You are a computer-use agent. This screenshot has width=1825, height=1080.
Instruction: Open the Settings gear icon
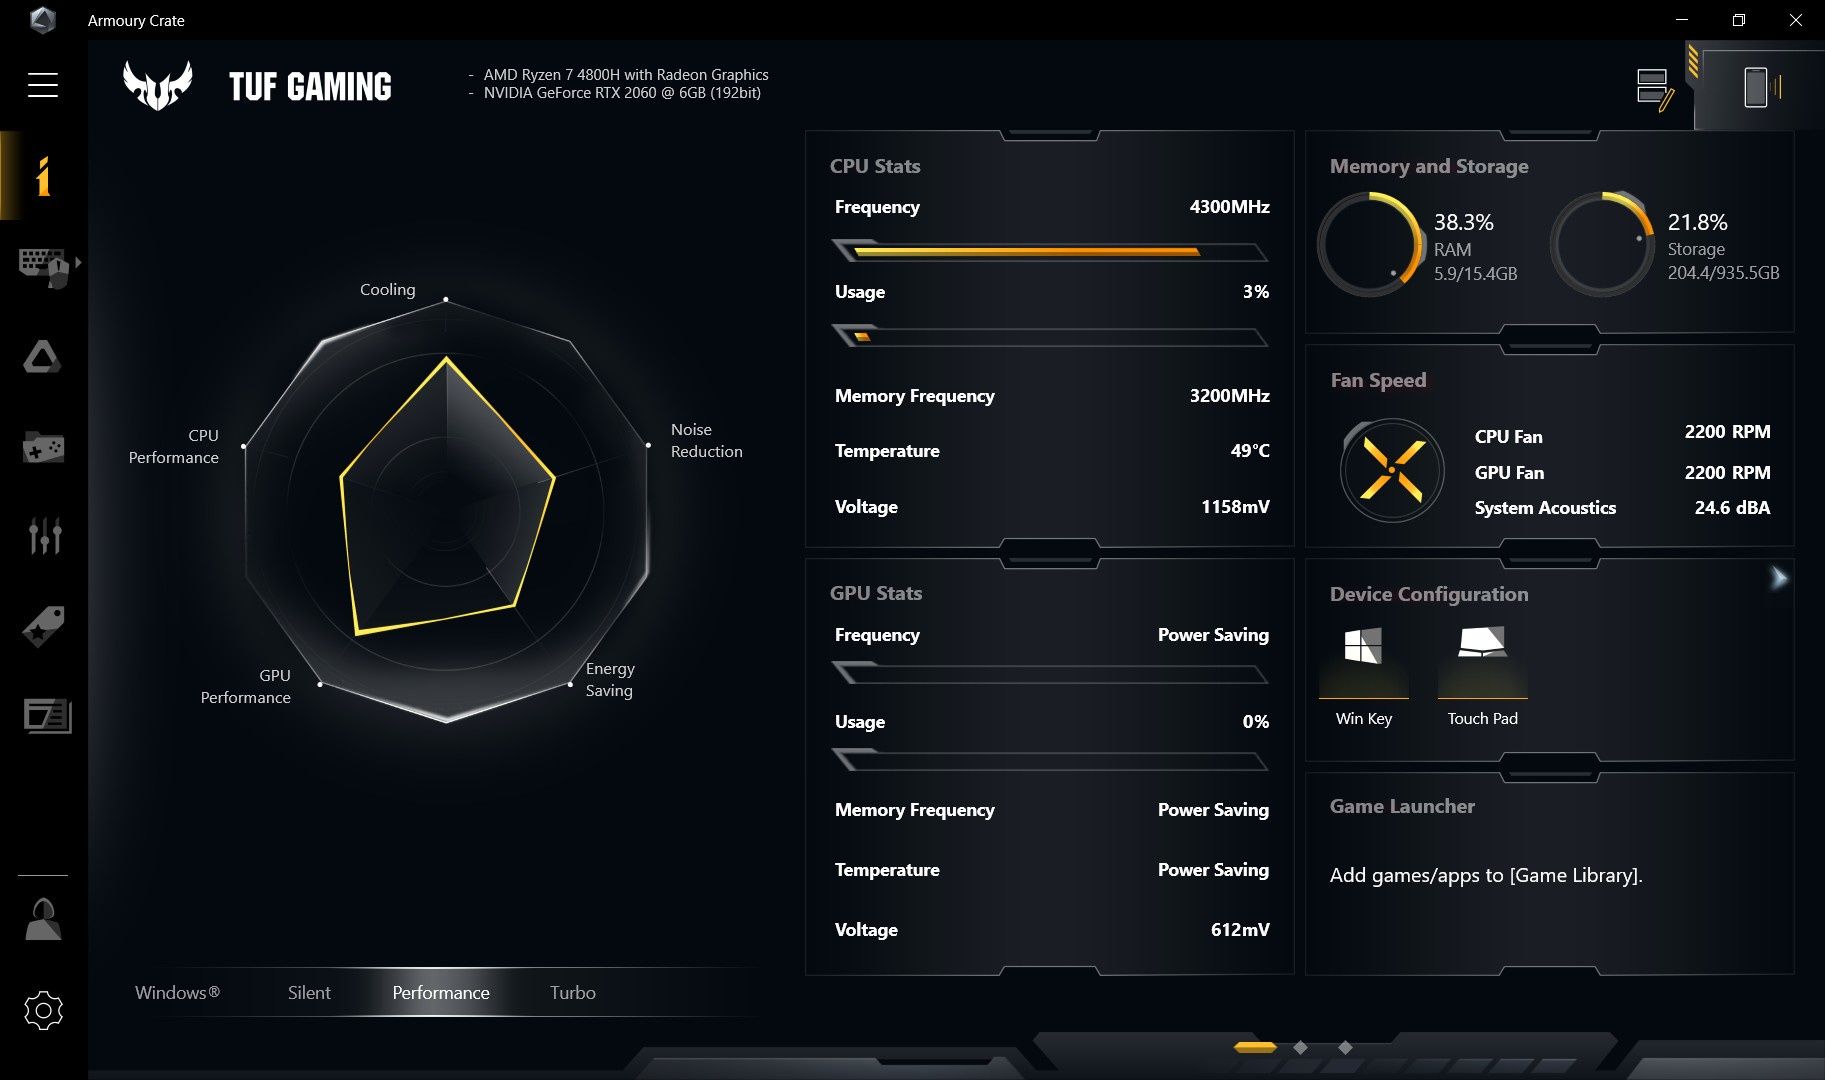click(43, 1011)
